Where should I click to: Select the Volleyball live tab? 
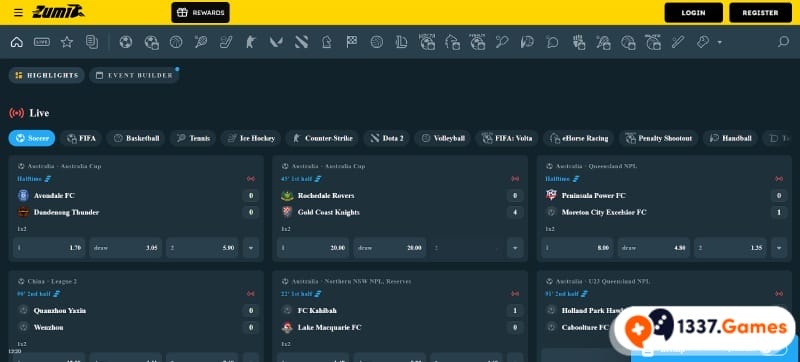click(x=442, y=138)
